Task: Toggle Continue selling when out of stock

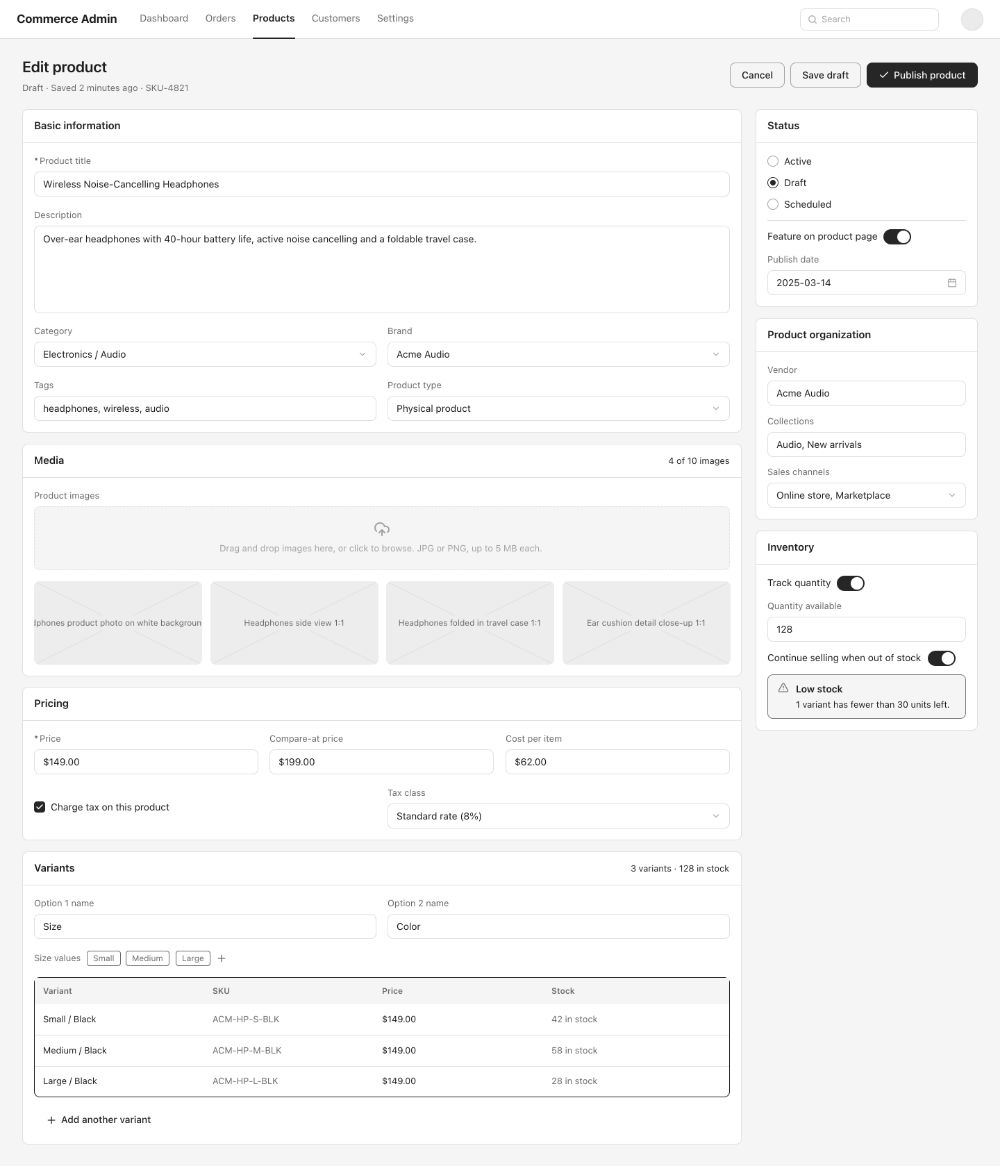Action: pyautogui.click(x=941, y=658)
